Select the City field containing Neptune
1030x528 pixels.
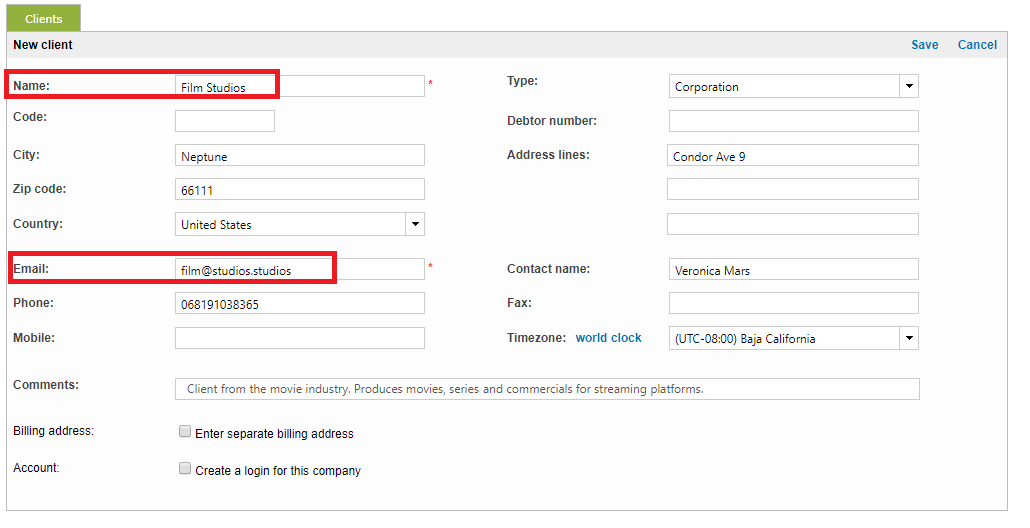[x=299, y=156]
